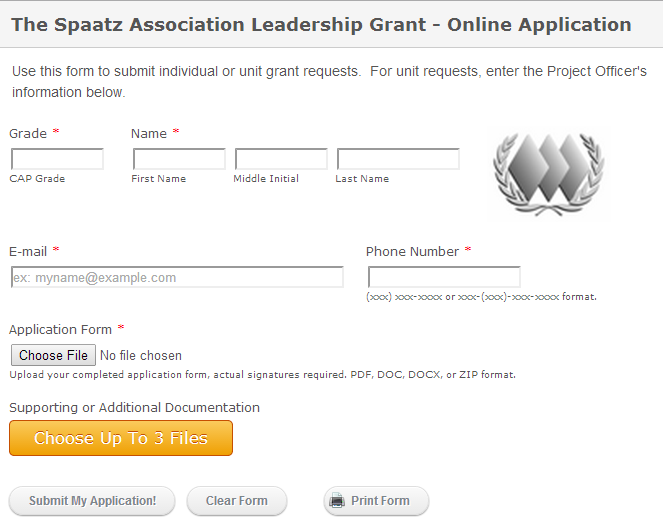Image resolution: width=663 pixels, height=530 pixels.
Task: Submit My Application button click
Action: click(92, 500)
